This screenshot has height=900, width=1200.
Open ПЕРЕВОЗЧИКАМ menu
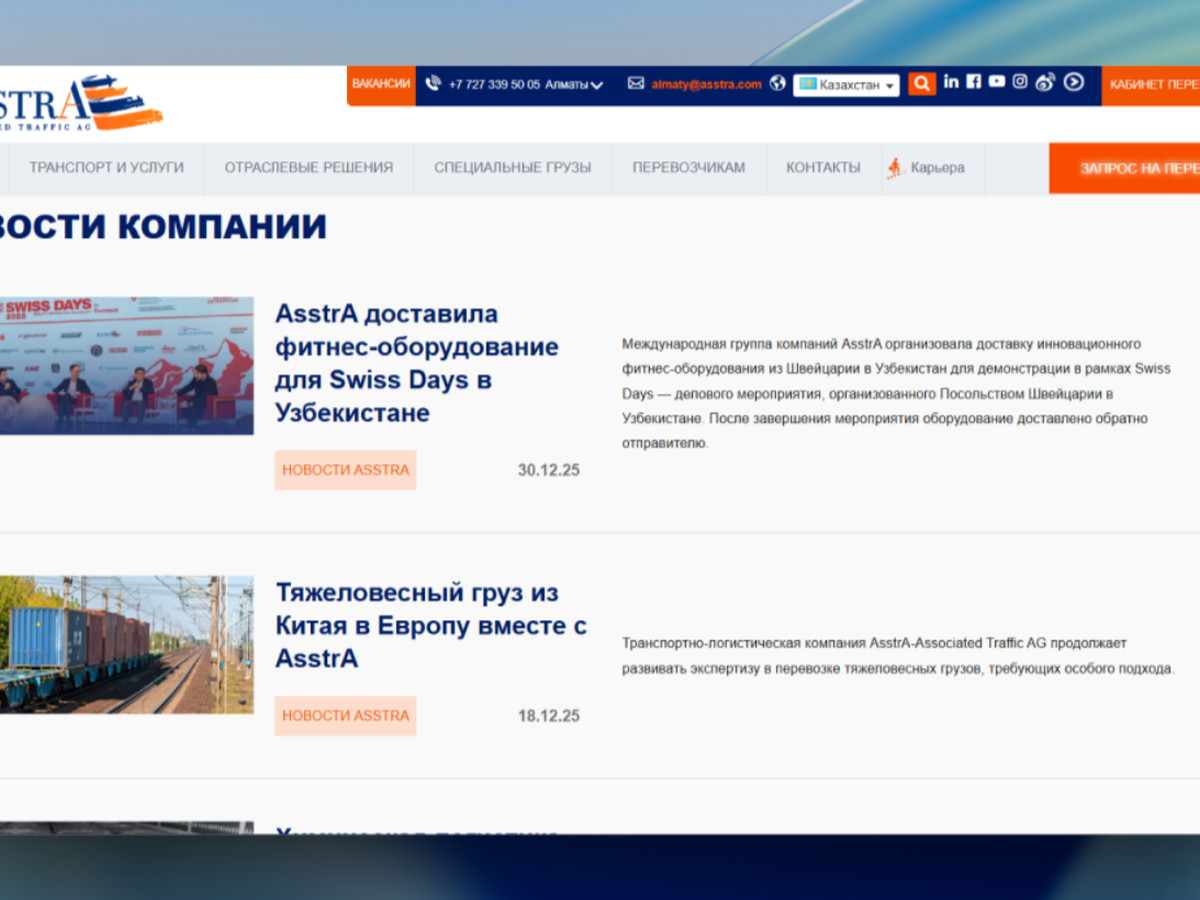pyautogui.click(x=689, y=168)
